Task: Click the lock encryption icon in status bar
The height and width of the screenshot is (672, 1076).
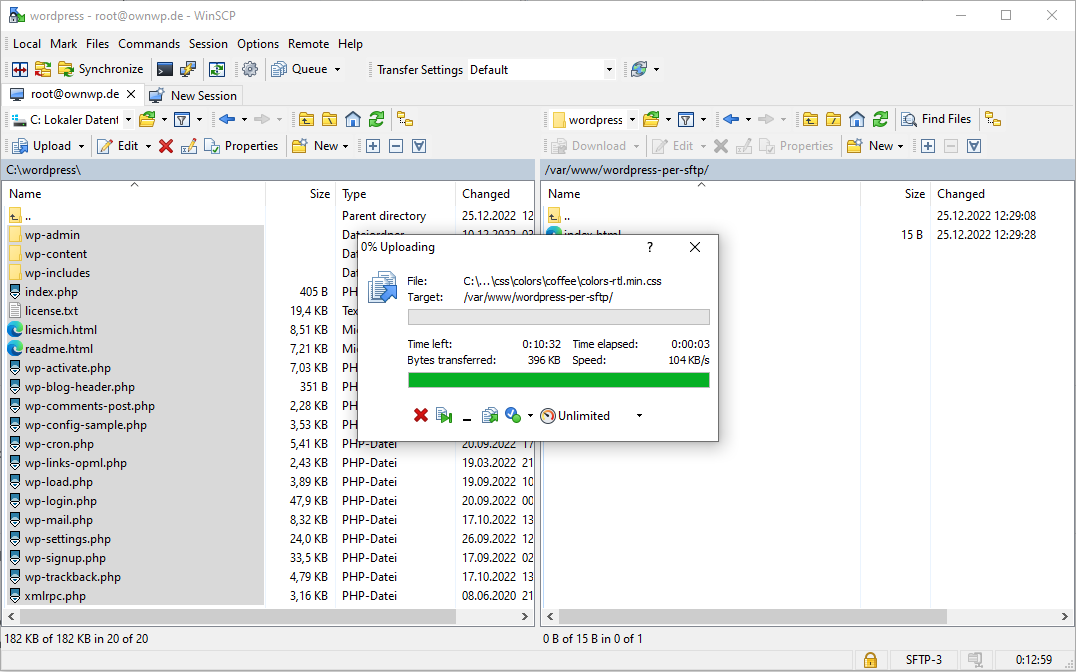Action: [869, 660]
